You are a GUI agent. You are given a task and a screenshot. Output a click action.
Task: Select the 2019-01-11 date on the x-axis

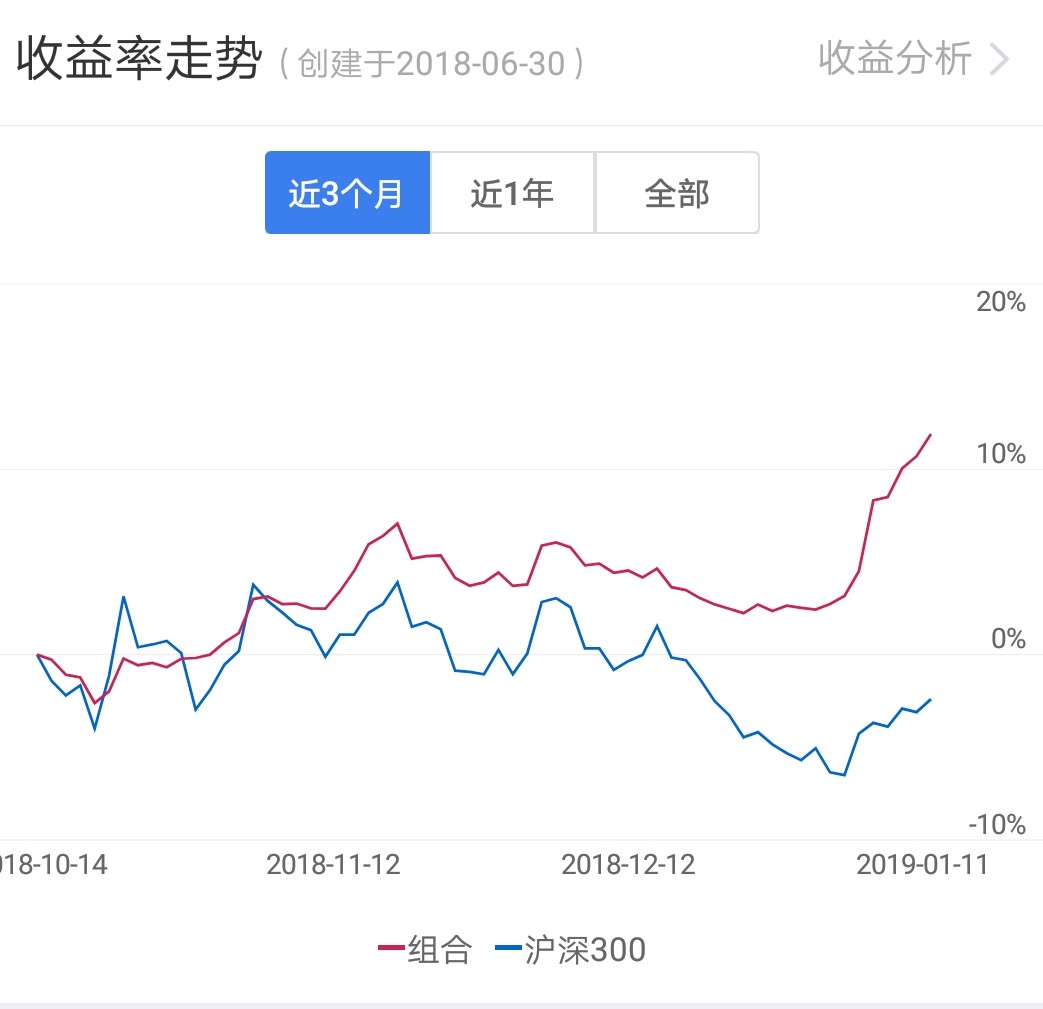pos(922,864)
